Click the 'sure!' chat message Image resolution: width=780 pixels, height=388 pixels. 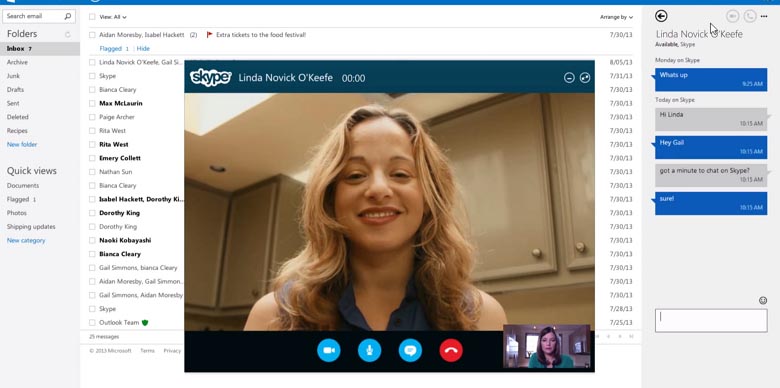coord(711,203)
